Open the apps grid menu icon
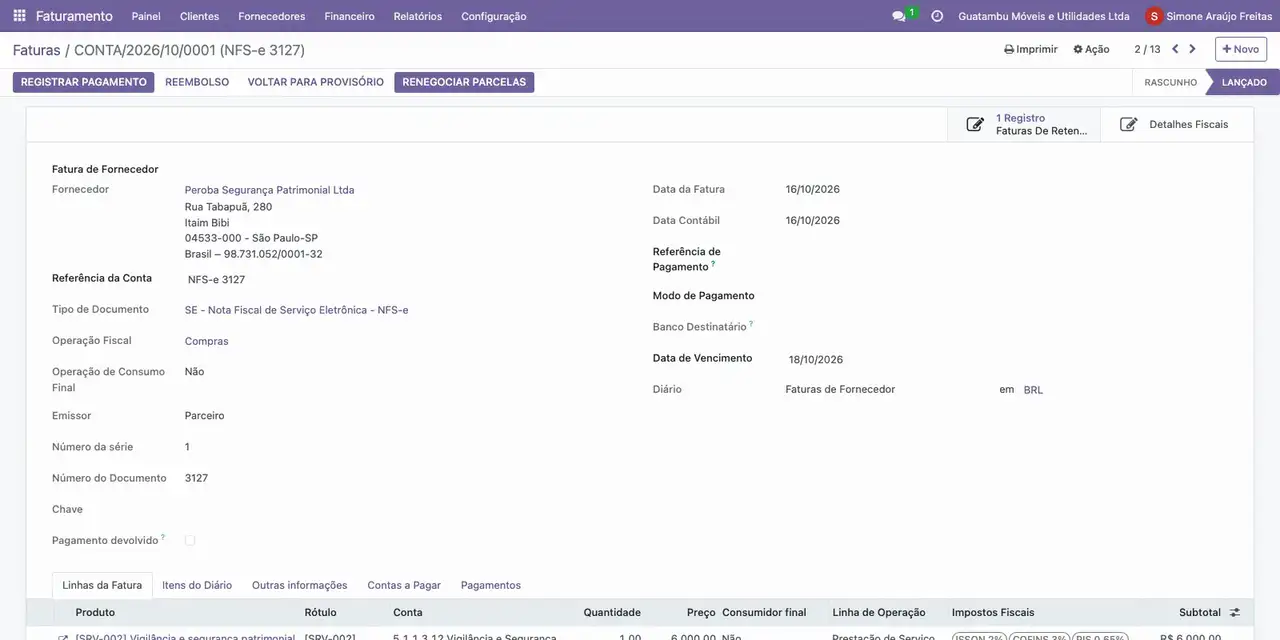 19,16
